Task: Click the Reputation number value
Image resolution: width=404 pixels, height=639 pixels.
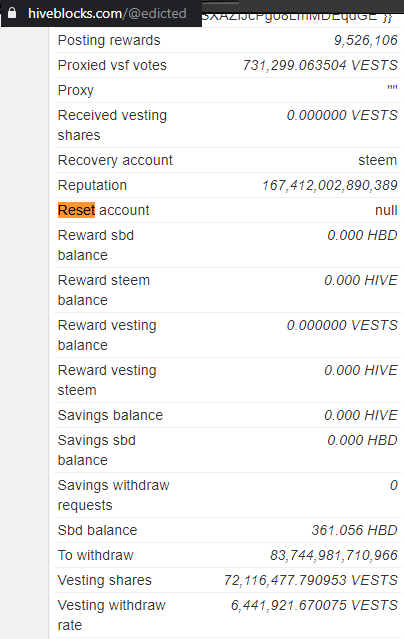Action: coord(330,185)
